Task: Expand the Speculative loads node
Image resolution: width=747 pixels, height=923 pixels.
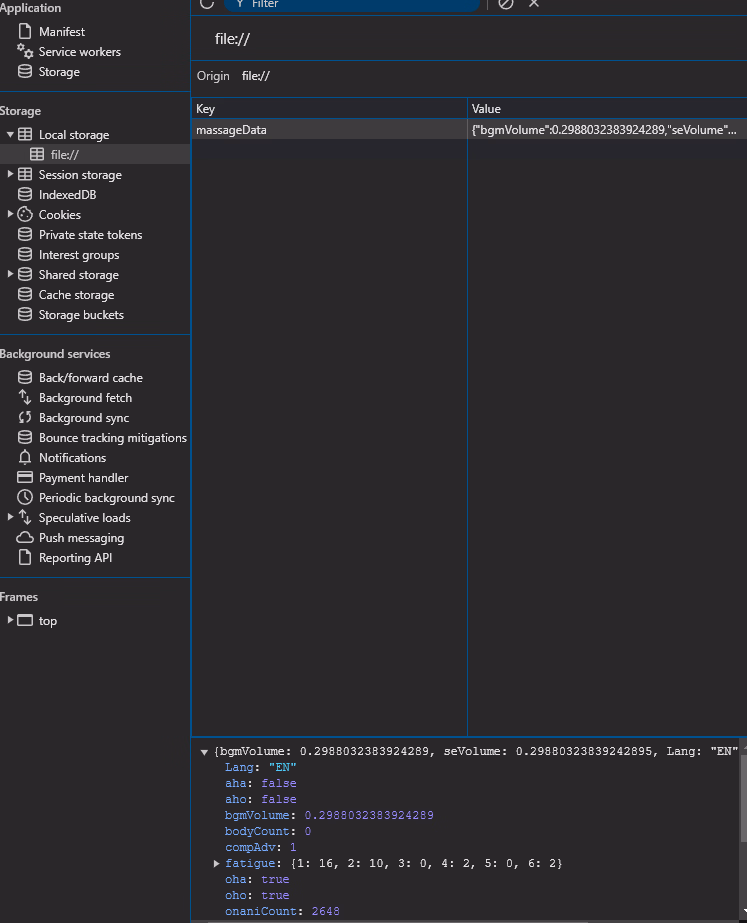Action: [x=10, y=517]
